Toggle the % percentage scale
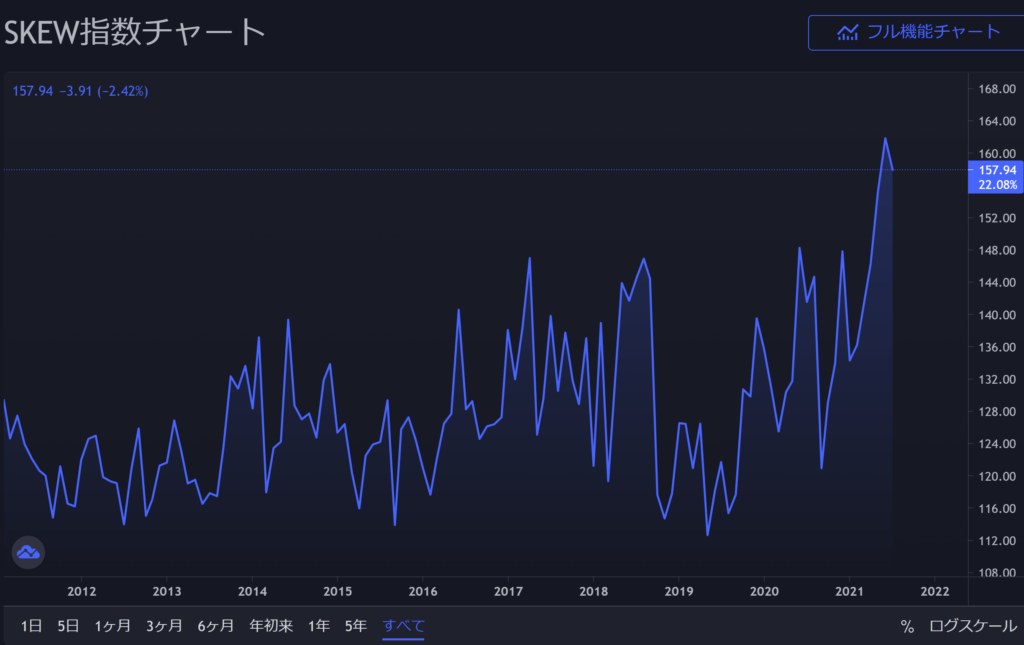 point(907,626)
